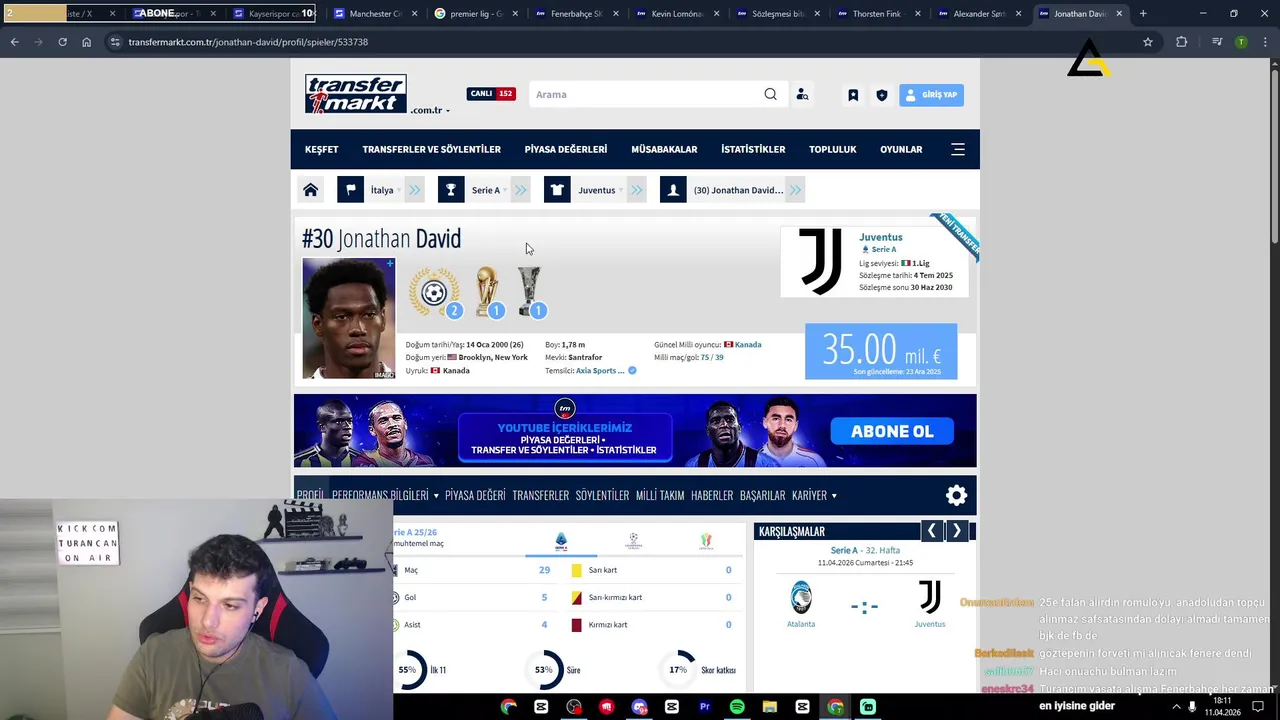Open the .com.tr domain dropdown
Screen dimensions: 1280x720
point(430,110)
